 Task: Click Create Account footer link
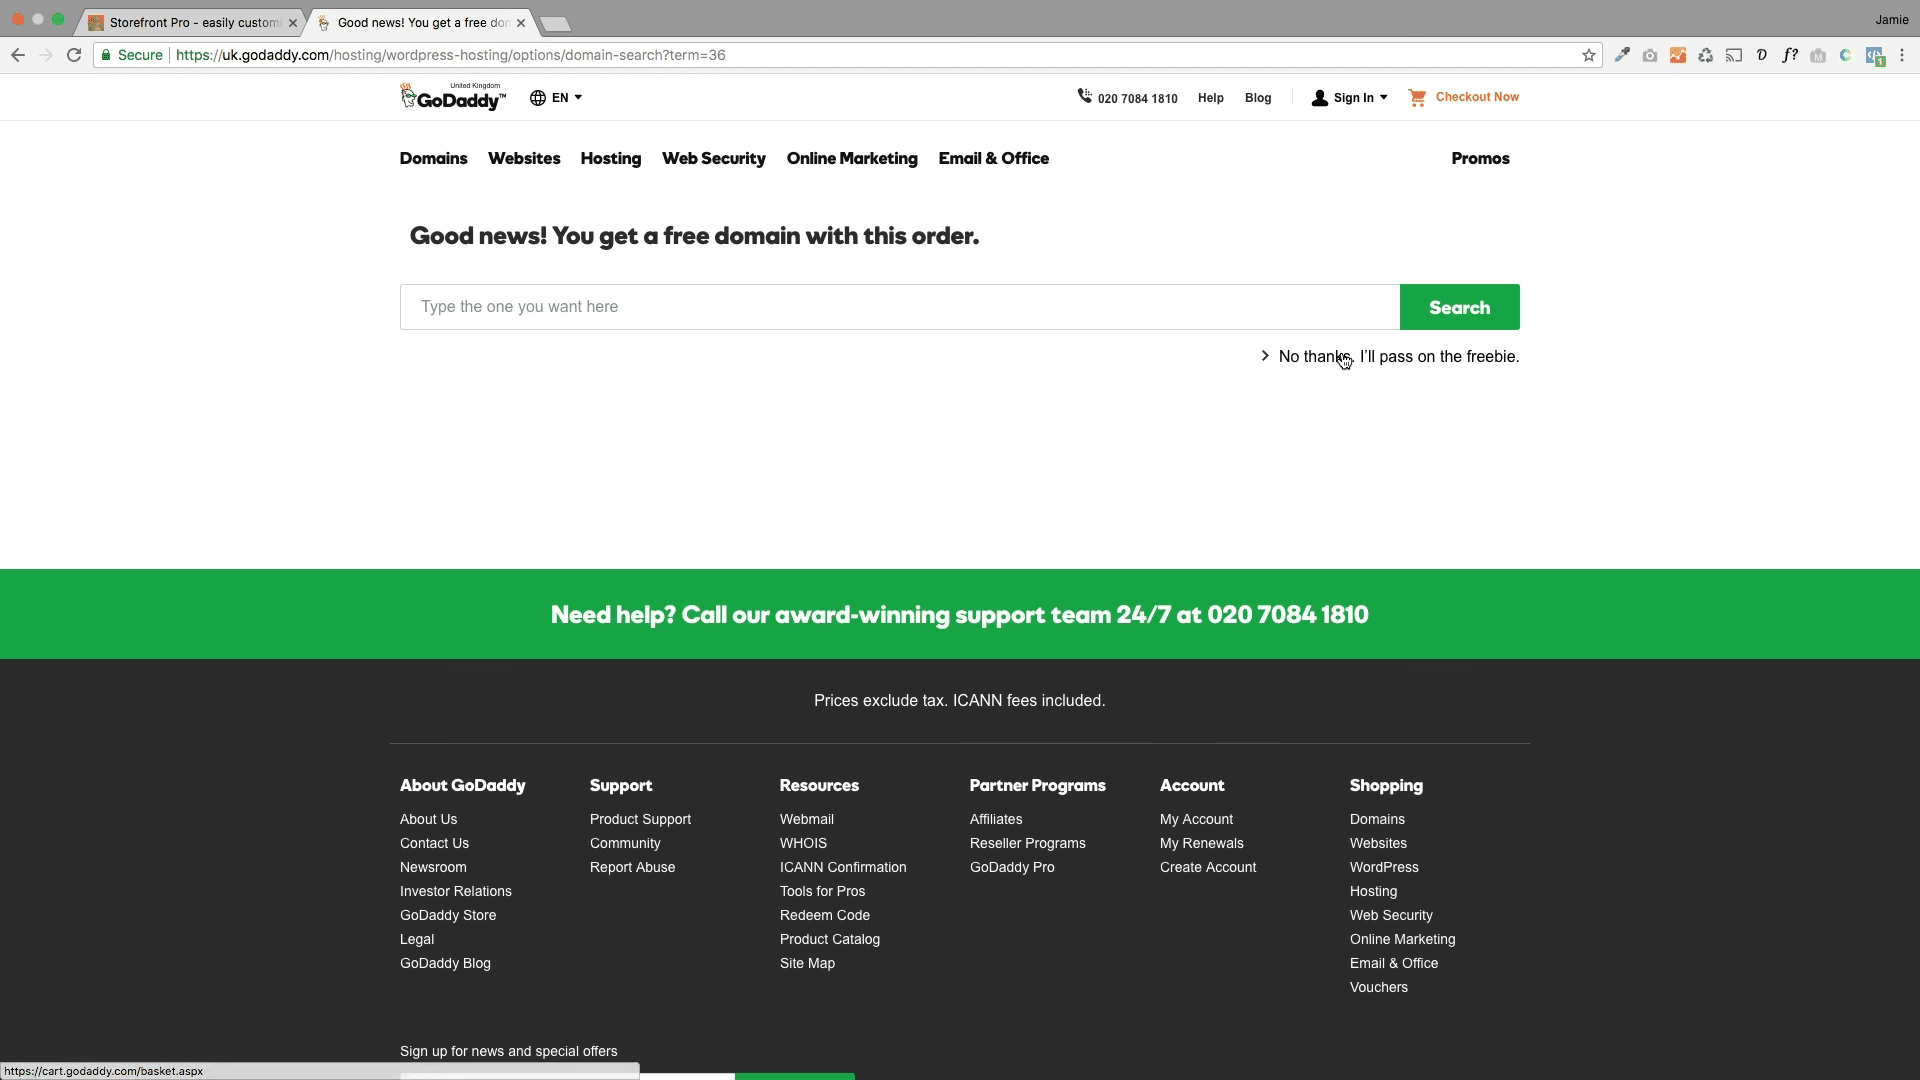1208,867
